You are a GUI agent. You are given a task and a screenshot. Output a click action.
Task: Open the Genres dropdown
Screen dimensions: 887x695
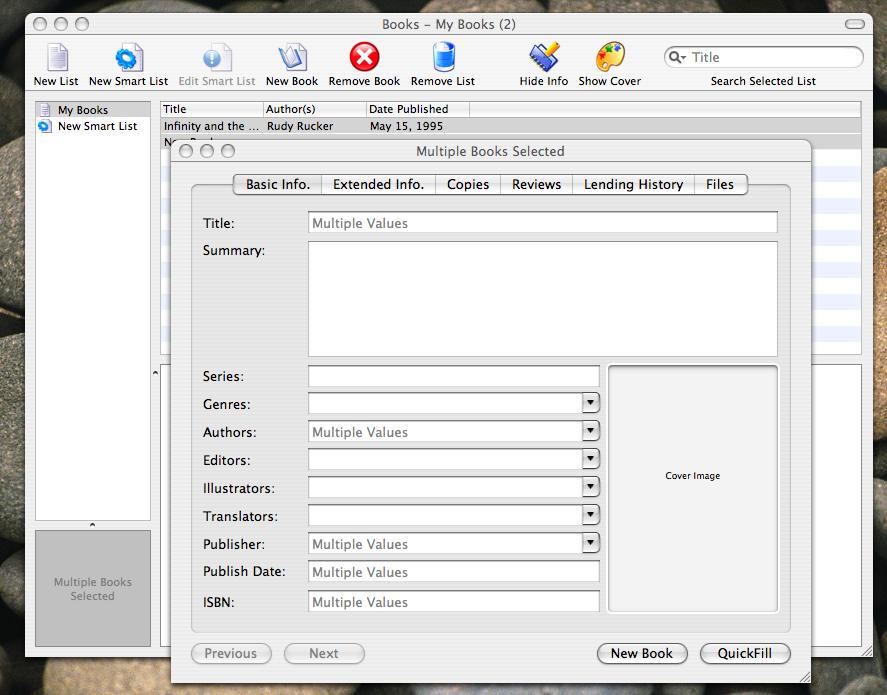pos(590,404)
